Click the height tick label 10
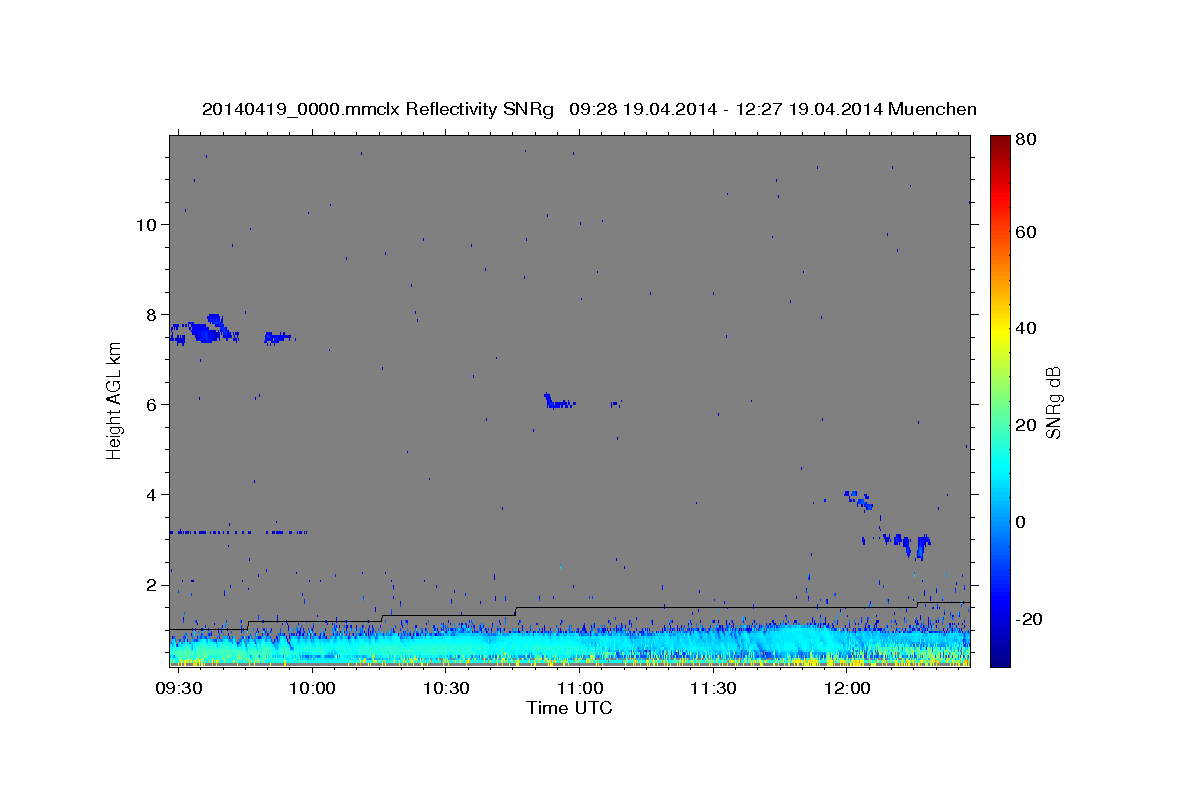Viewport: 1200px width, 800px height. coord(146,224)
